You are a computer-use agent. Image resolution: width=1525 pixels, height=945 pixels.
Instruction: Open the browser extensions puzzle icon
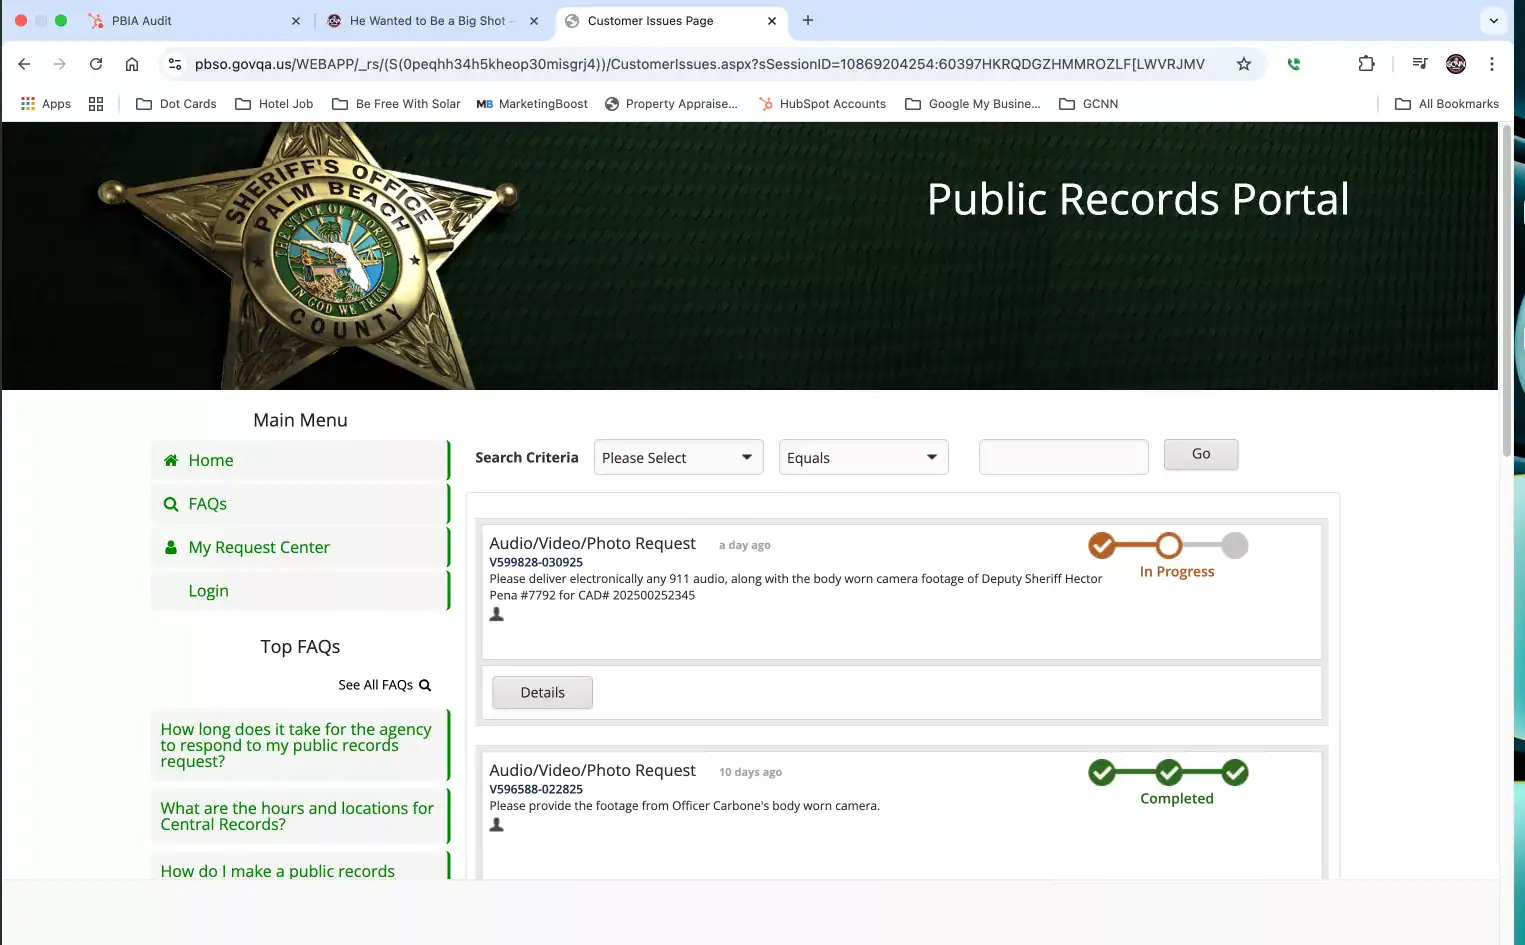tap(1366, 64)
